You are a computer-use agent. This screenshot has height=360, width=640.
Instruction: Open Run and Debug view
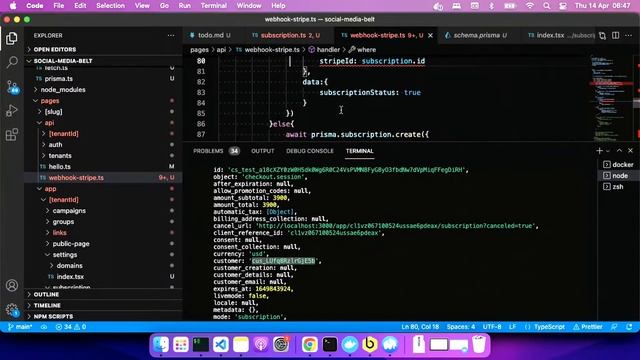12,110
